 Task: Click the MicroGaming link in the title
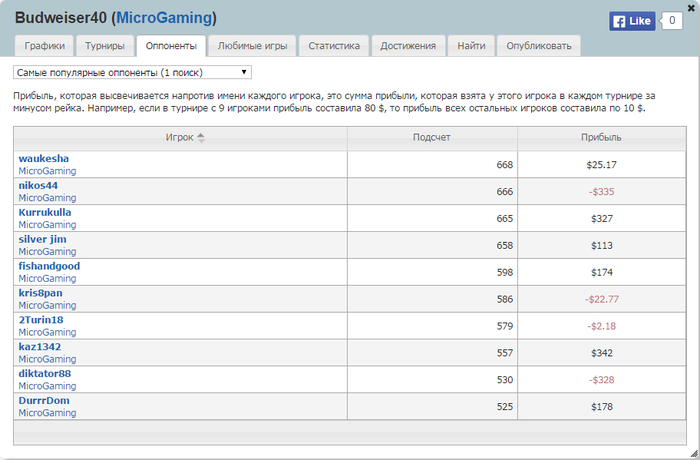pyautogui.click(x=164, y=18)
